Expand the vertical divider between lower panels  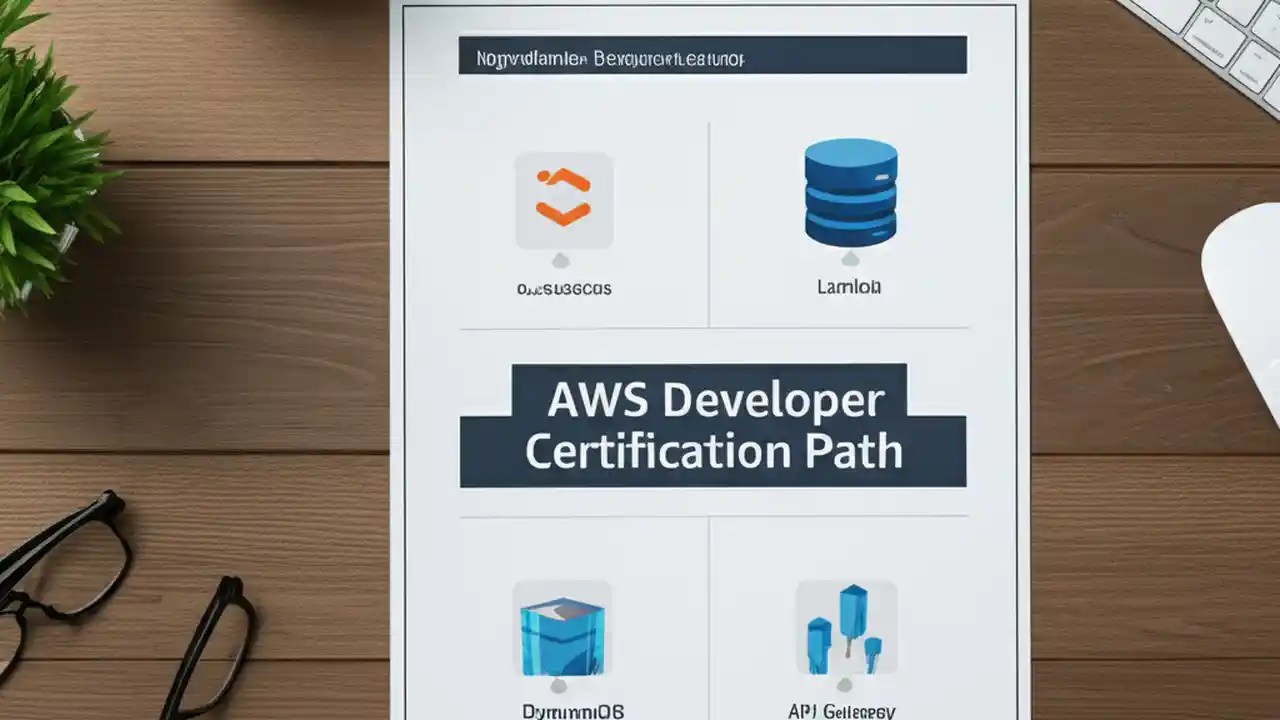(710, 620)
